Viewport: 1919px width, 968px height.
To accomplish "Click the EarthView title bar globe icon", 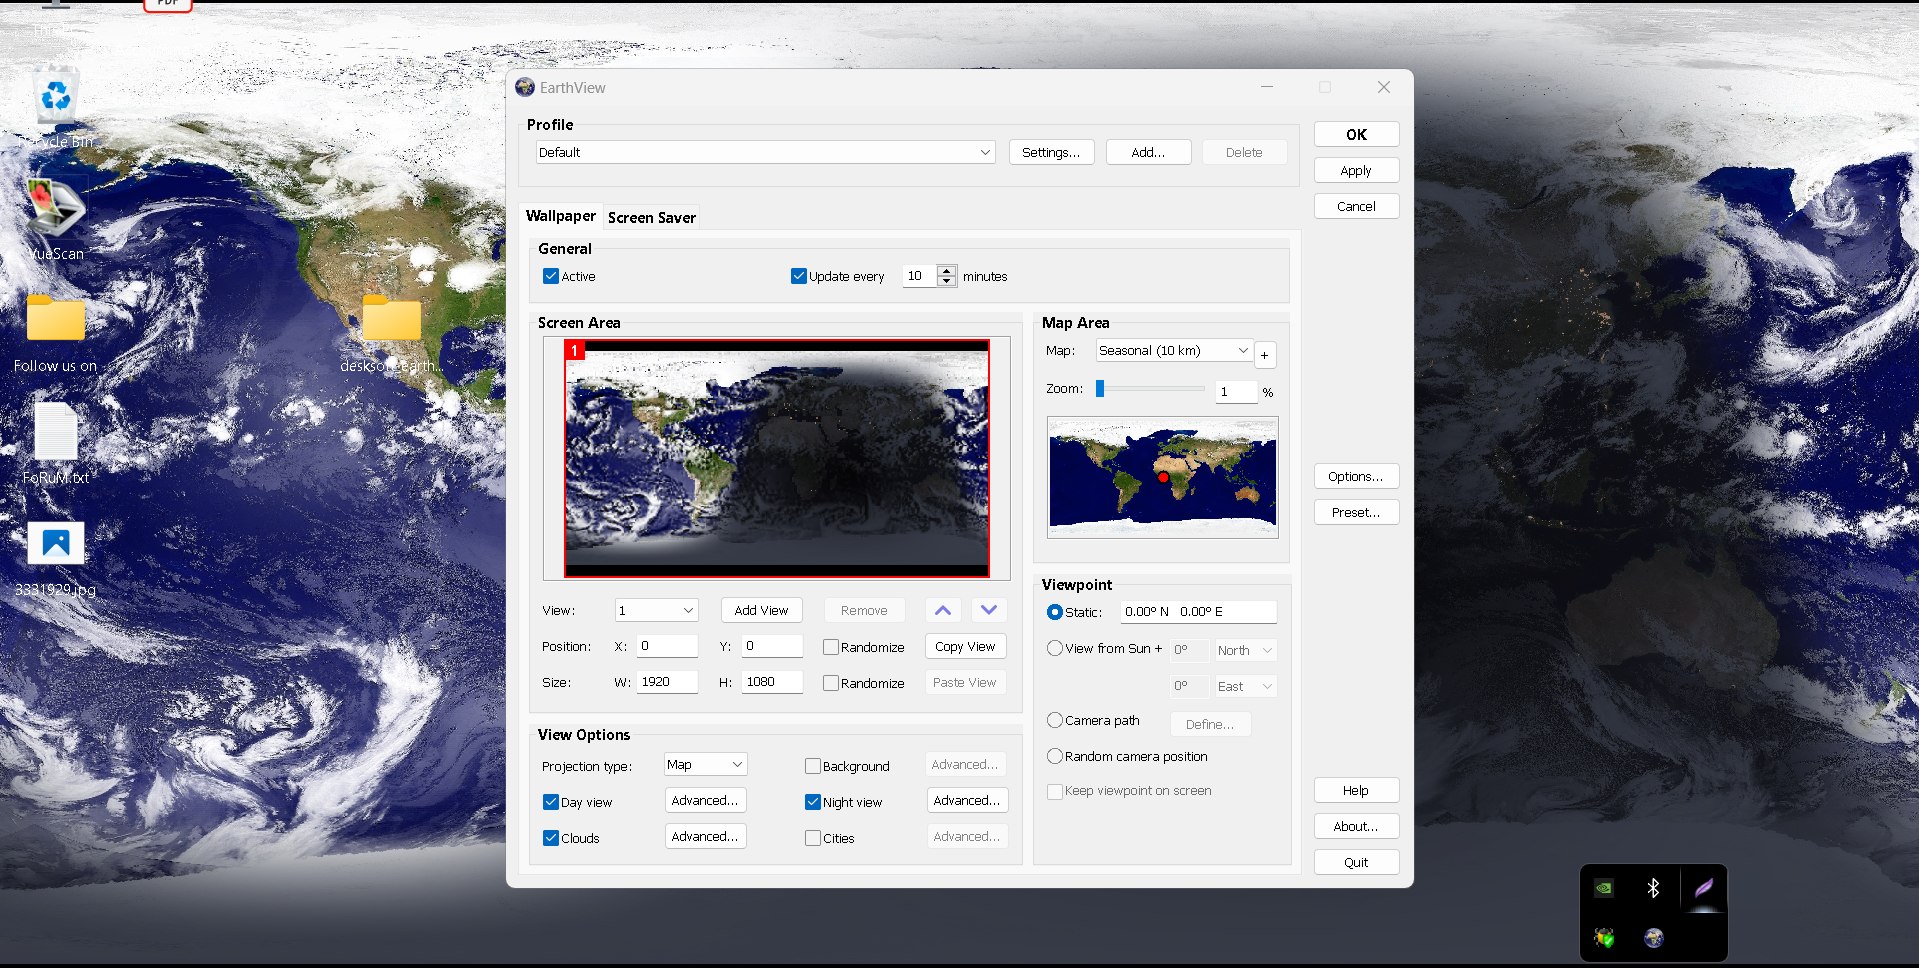I will point(525,87).
